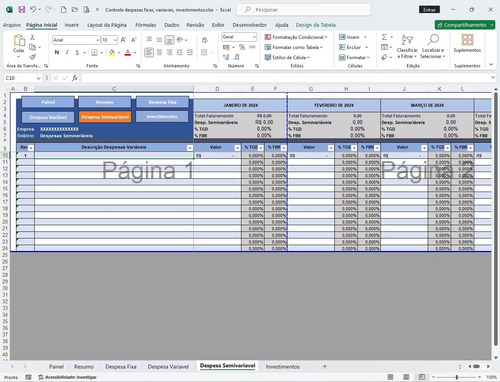Viewport: 500px width, 382px height.
Task: Toggle wrap text icon
Action: (205, 40)
